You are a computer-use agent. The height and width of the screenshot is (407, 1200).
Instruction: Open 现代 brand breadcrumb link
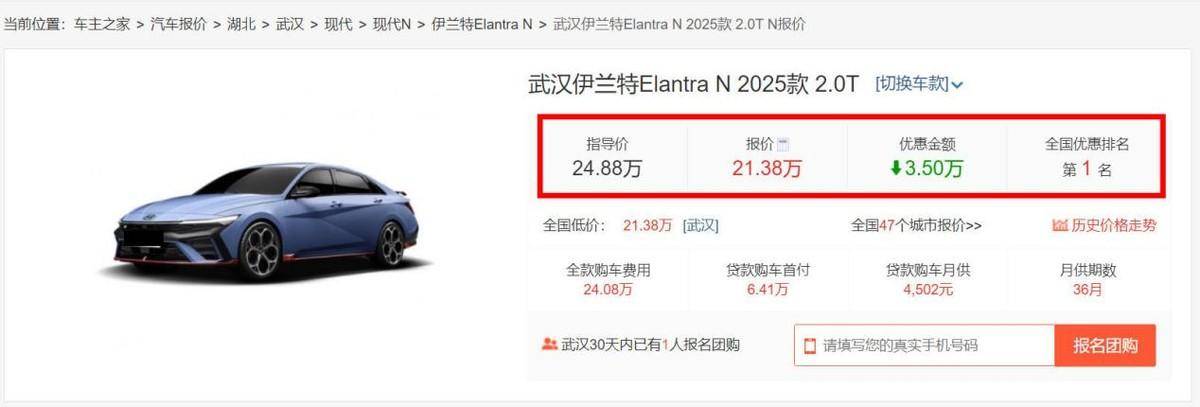[x=338, y=23]
